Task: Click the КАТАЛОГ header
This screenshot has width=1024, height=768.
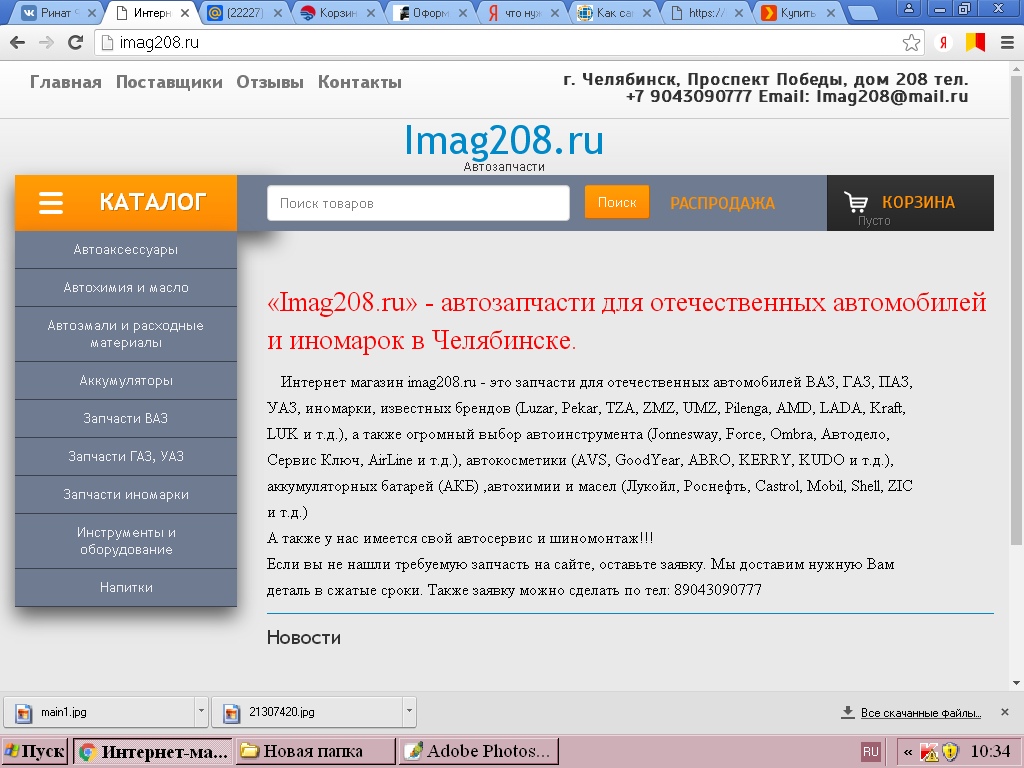Action: click(126, 202)
